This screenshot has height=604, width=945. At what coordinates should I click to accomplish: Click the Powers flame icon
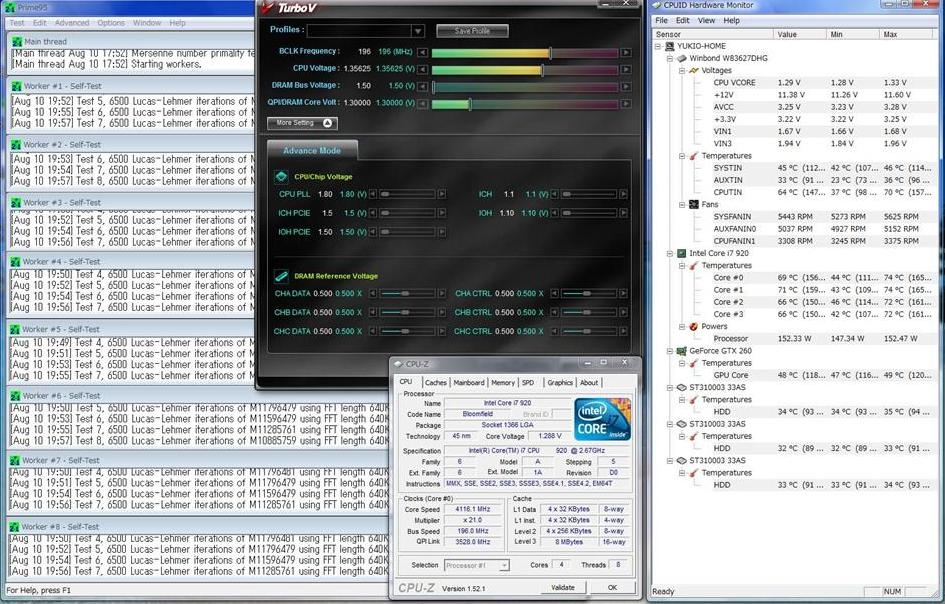click(x=694, y=326)
